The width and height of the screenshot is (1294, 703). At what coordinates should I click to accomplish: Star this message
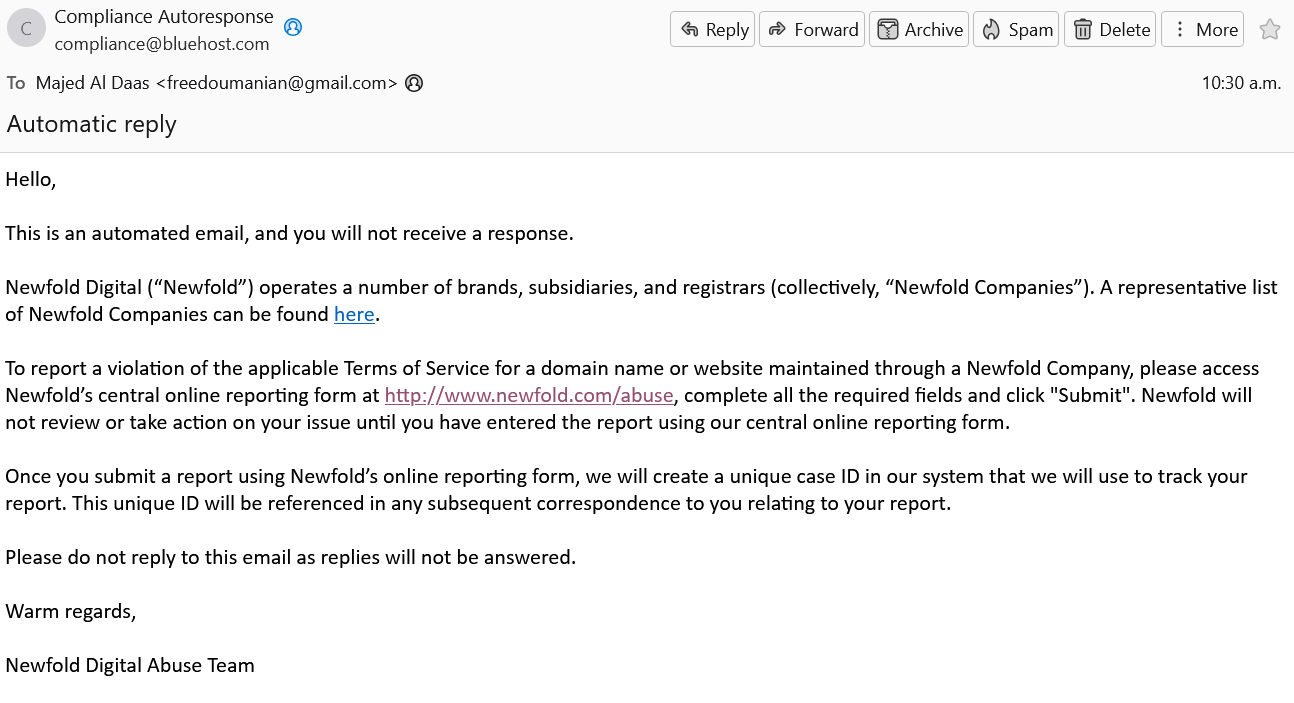(x=1269, y=30)
